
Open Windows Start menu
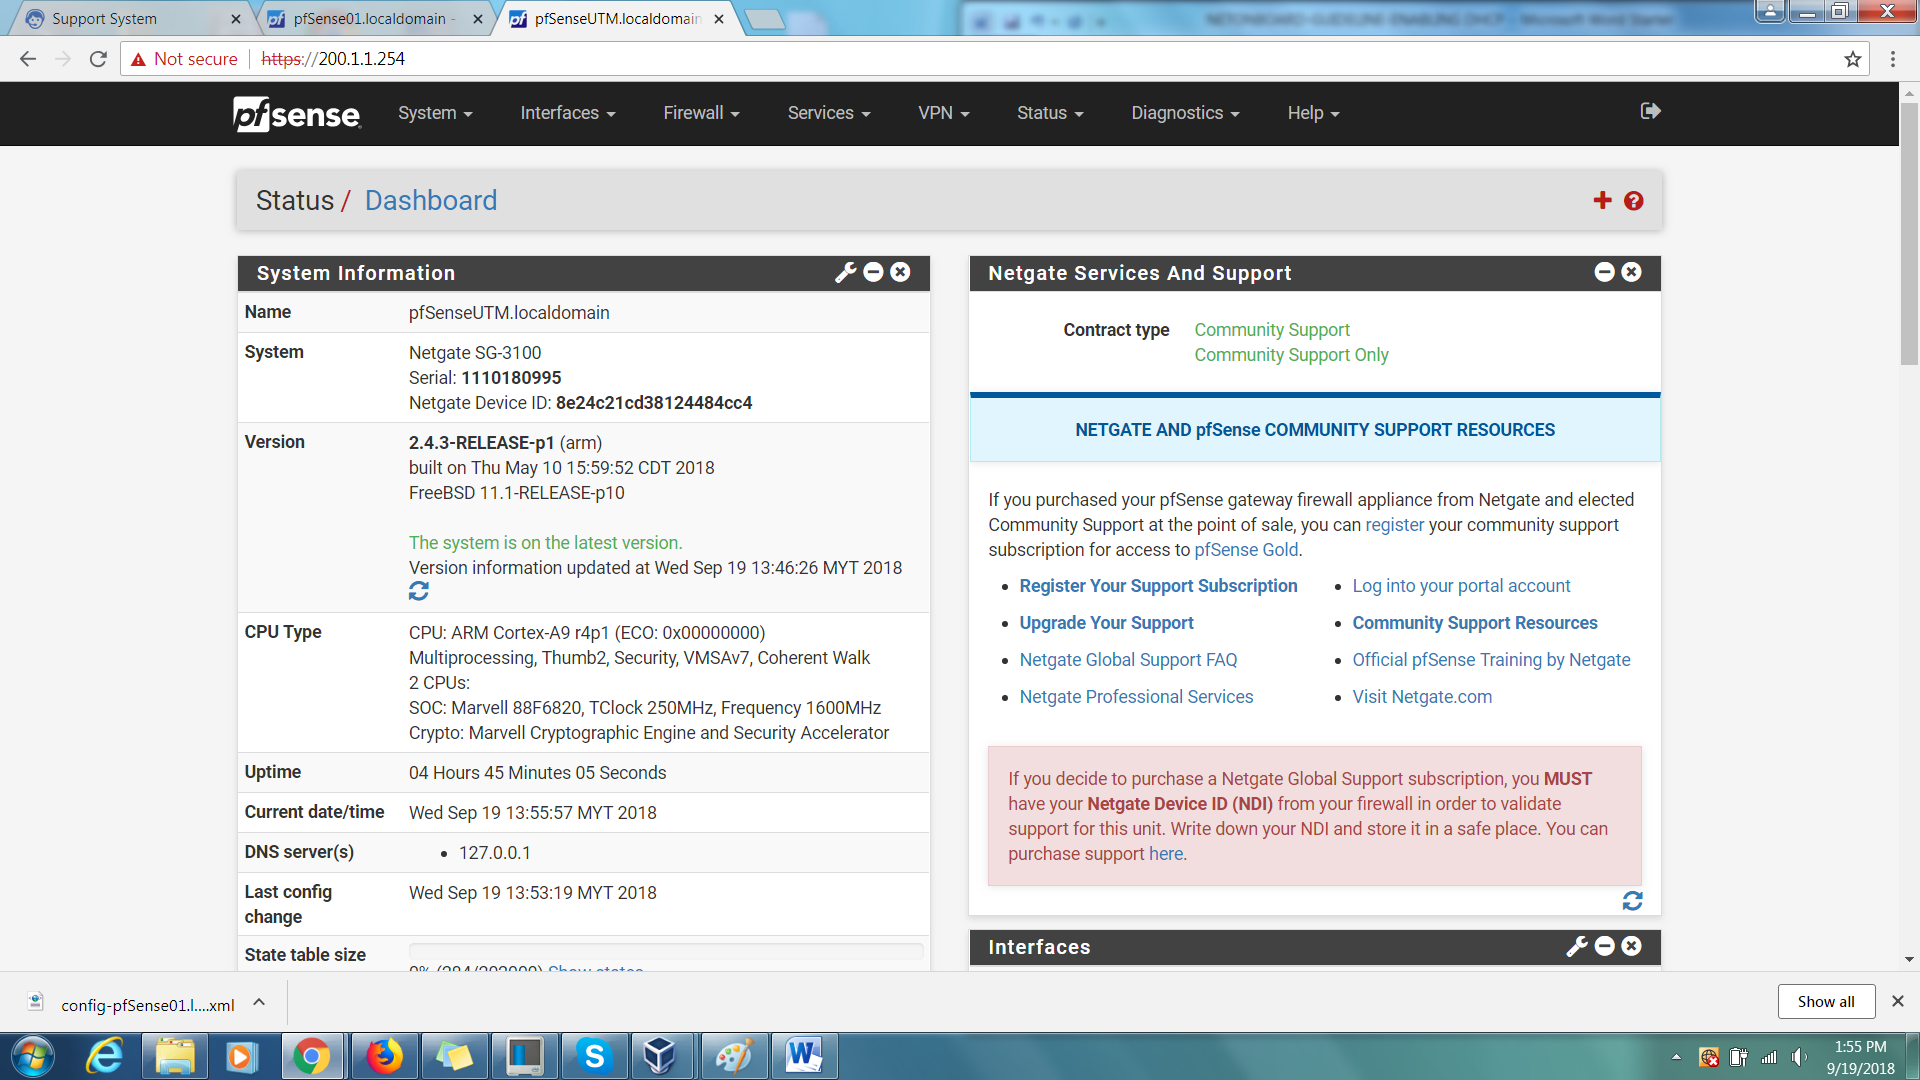32,1056
